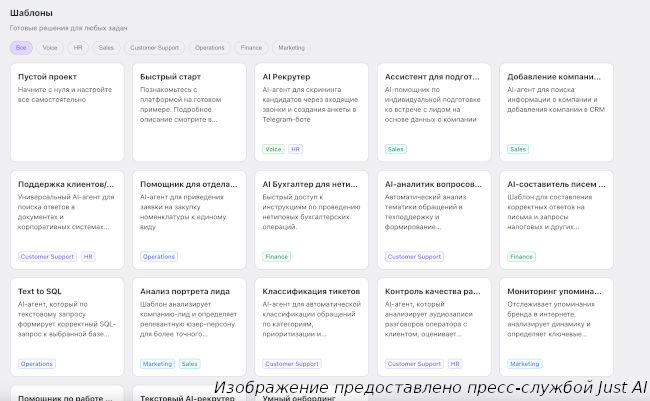Open "AI Бухгалтер для нети..." template
This screenshot has width=650, height=401.
click(x=312, y=215)
